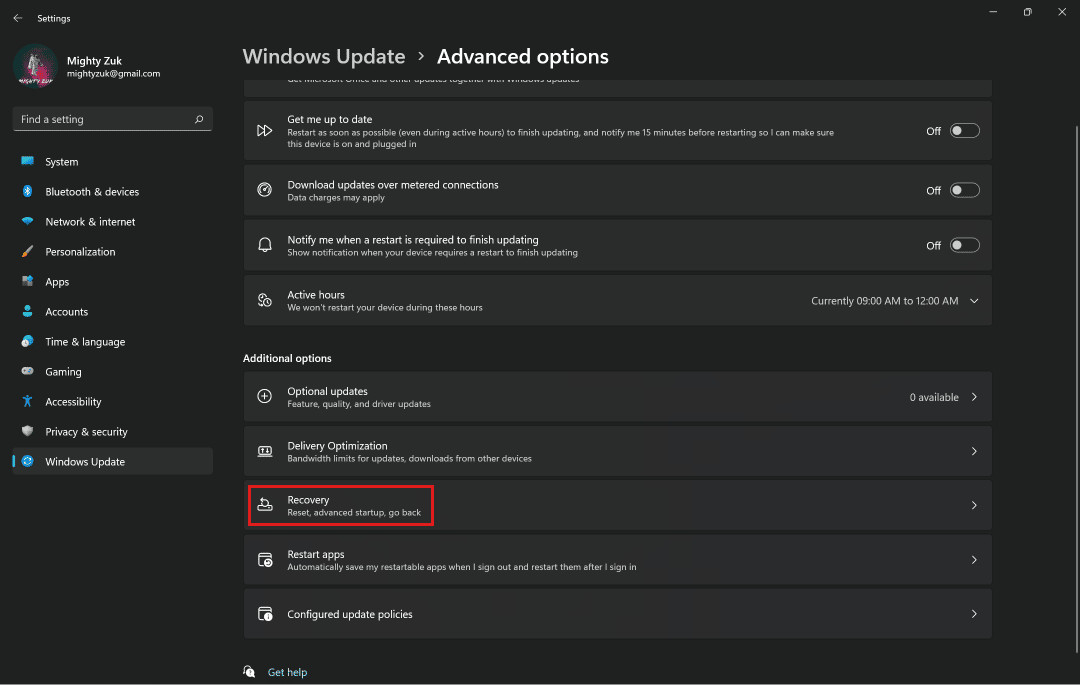
Task: Open Optional updates via its chevron
Action: tap(974, 397)
